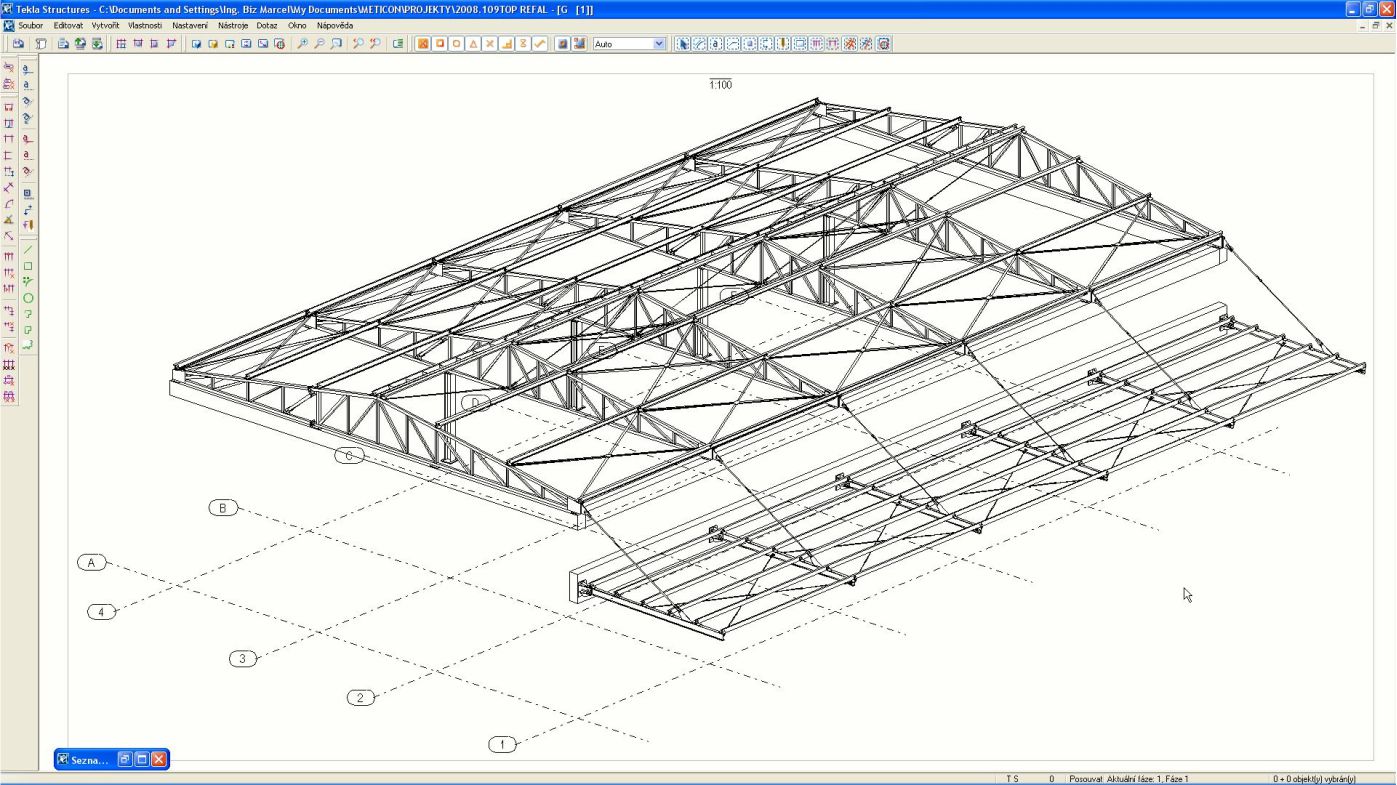Viewport: 1397px width, 785px height.
Task: Open the Soubor menu
Action: tap(31, 25)
